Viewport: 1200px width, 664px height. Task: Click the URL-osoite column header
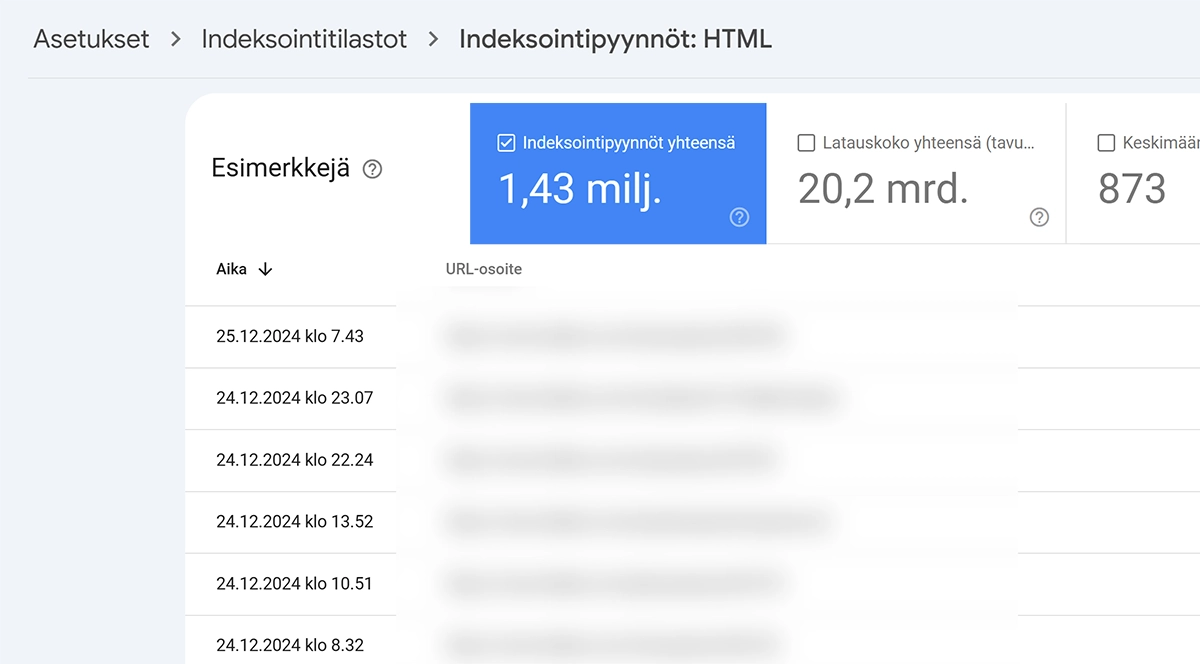[483, 268]
